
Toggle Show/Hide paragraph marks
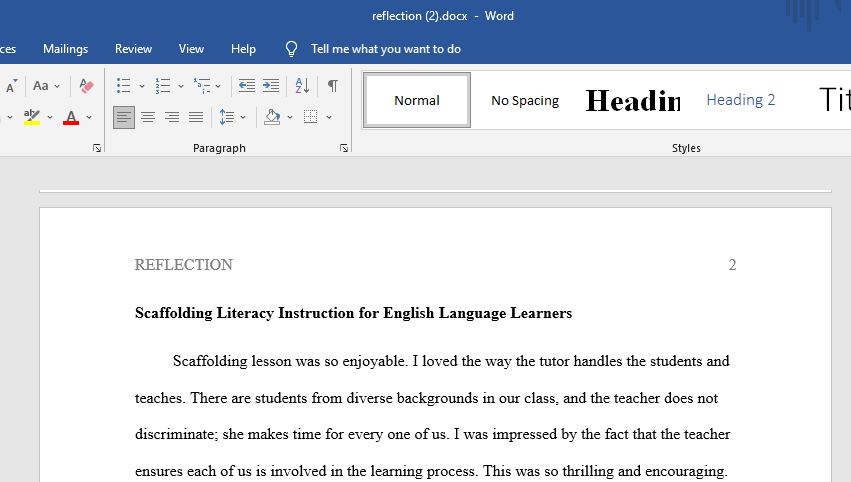333,86
